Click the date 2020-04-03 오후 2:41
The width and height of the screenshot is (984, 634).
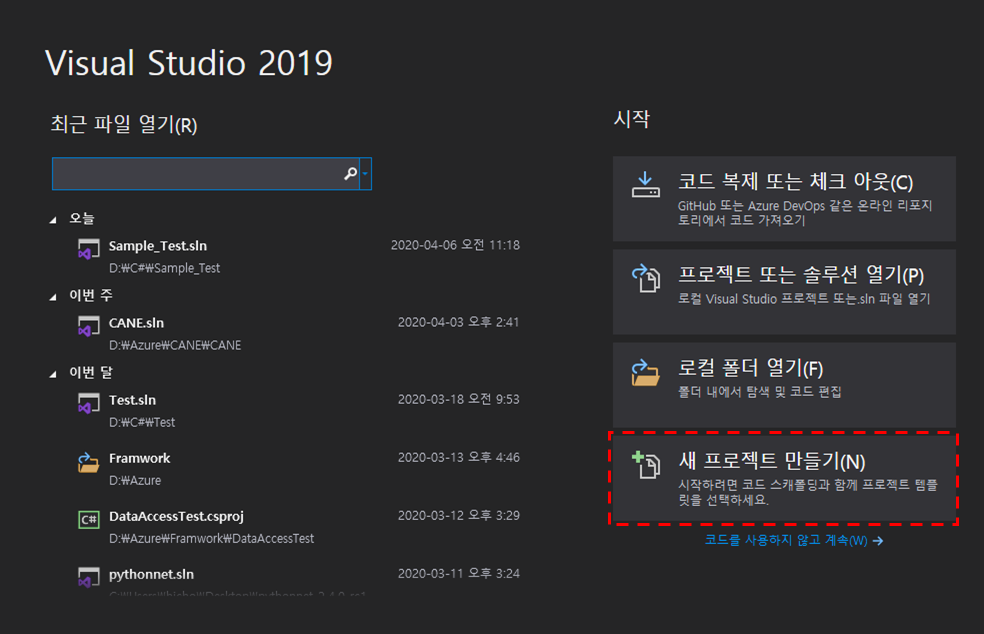tap(459, 322)
